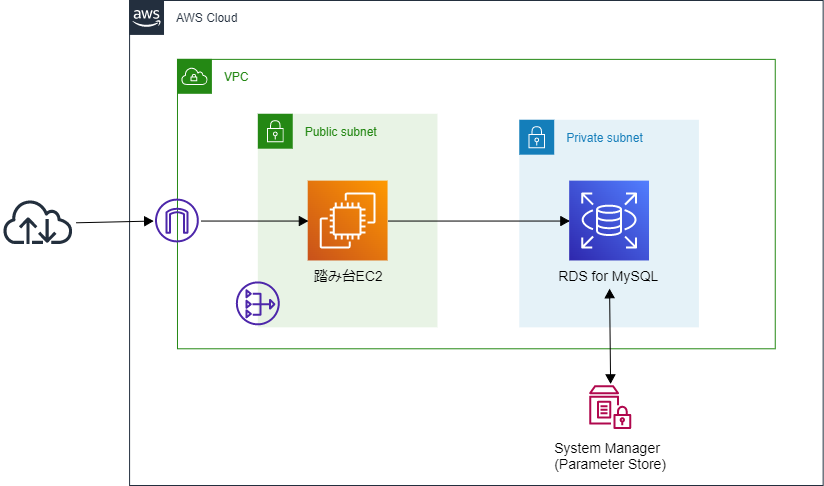Click the purple circular icon below EC2
824x486 pixels.
[257, 304]
